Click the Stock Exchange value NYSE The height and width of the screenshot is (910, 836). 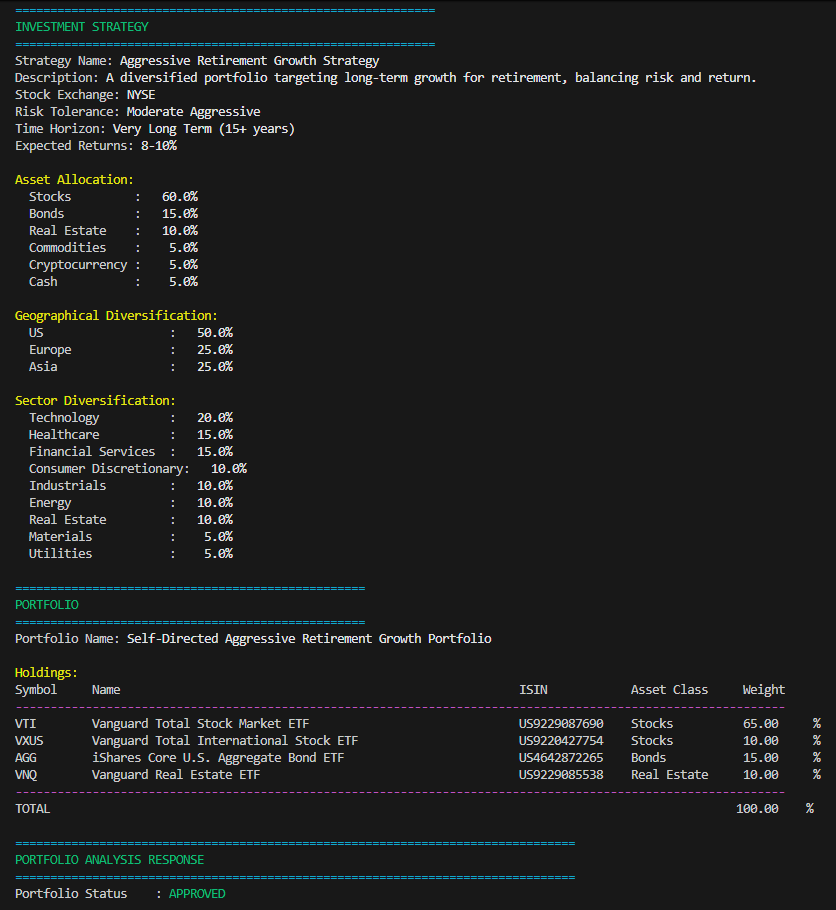[x=141, y=95]
